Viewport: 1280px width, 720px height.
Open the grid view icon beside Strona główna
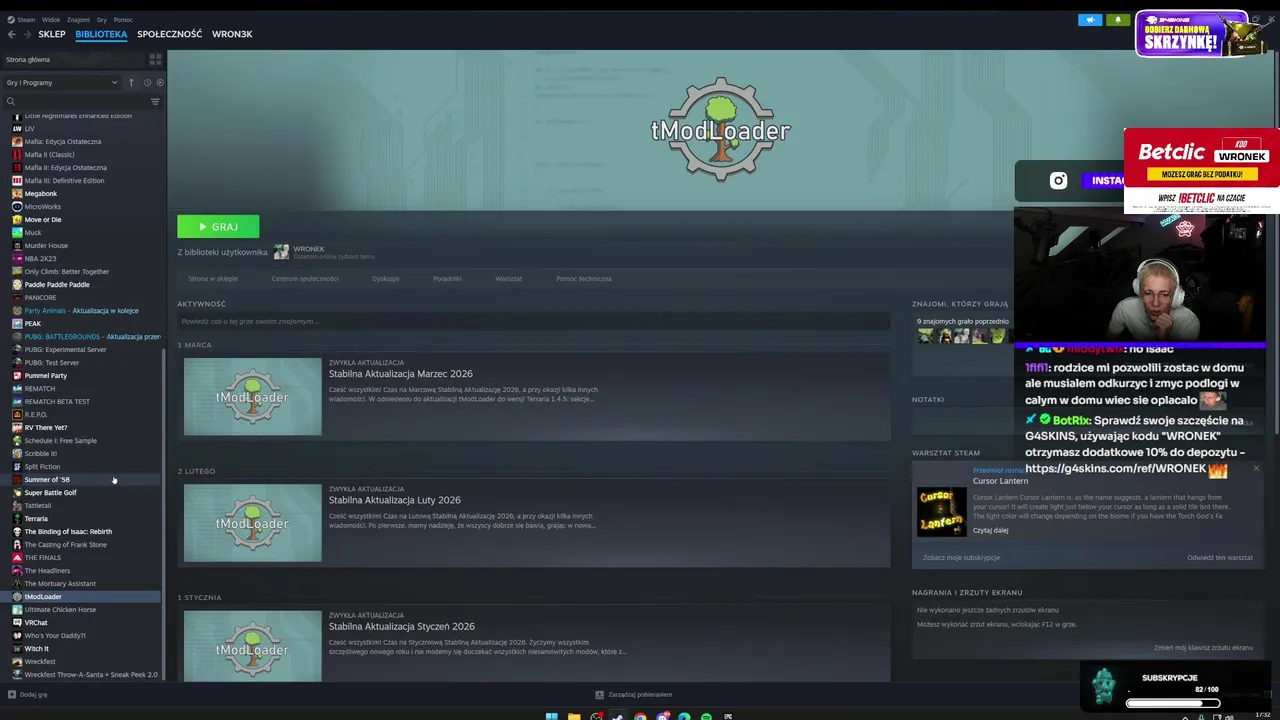(x=154, y=60)
